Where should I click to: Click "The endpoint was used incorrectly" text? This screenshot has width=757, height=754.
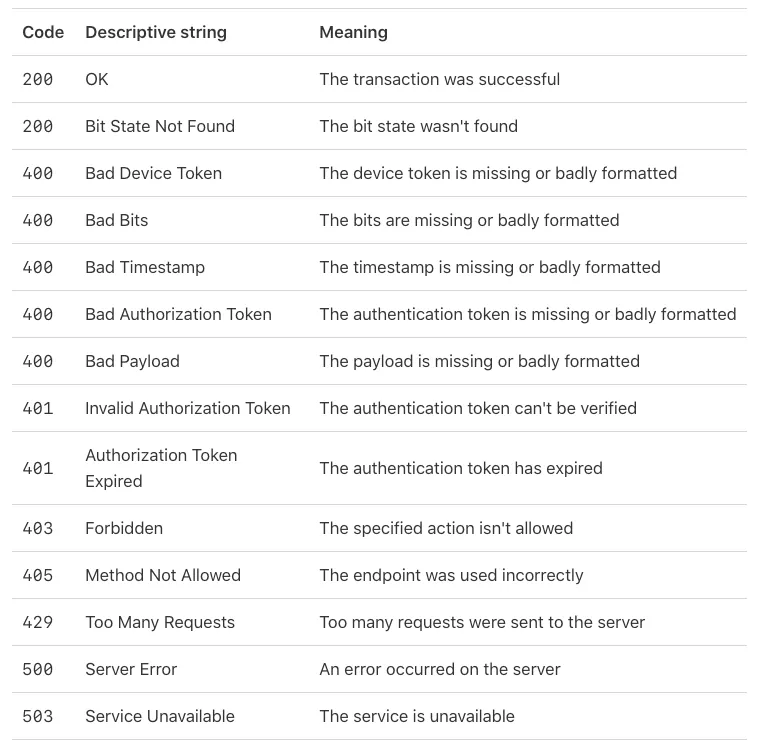pos(451,575)
